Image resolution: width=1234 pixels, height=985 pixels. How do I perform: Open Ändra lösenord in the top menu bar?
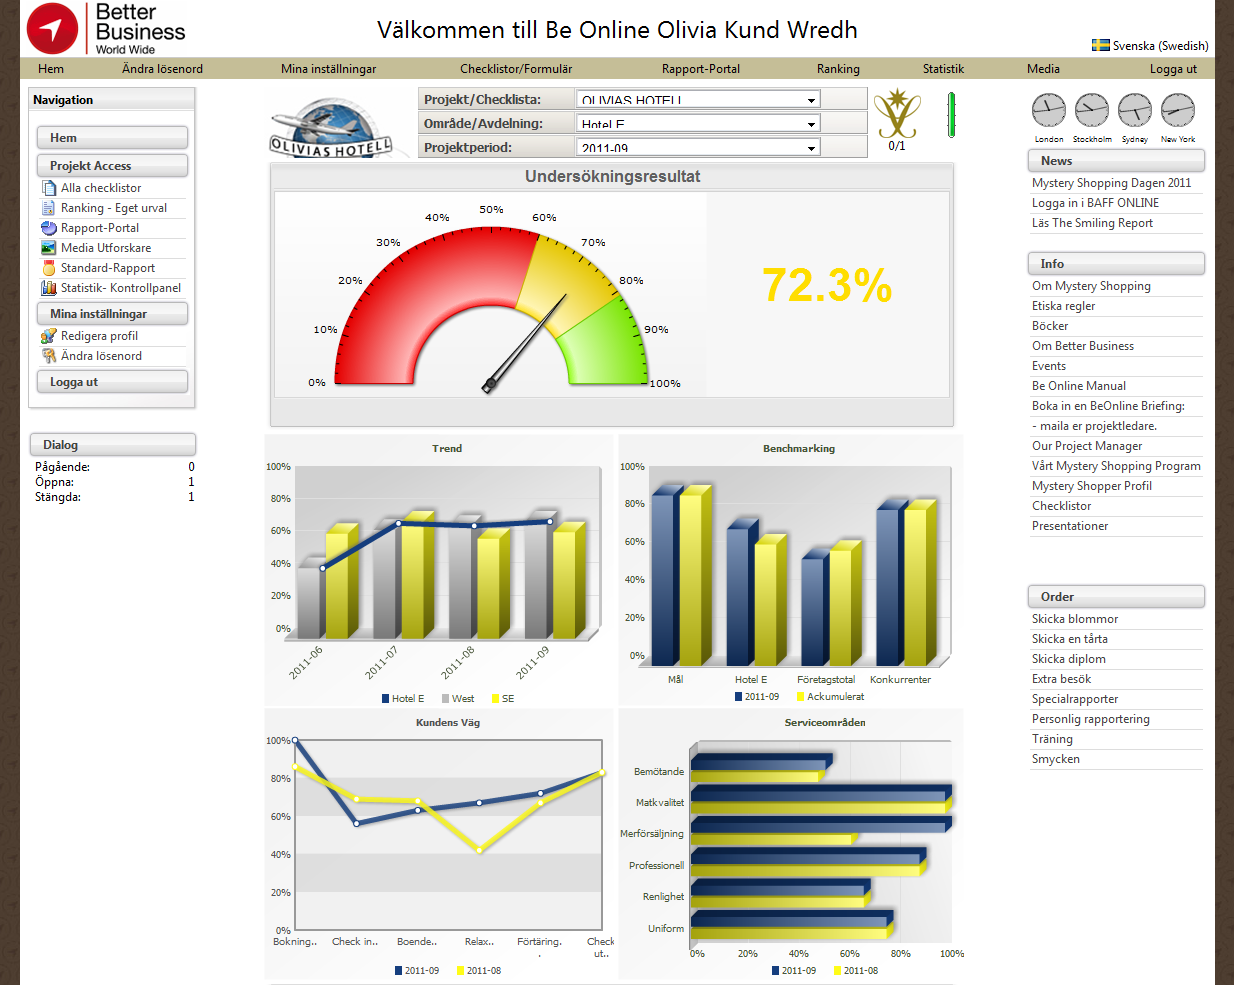tap(162, 69)
